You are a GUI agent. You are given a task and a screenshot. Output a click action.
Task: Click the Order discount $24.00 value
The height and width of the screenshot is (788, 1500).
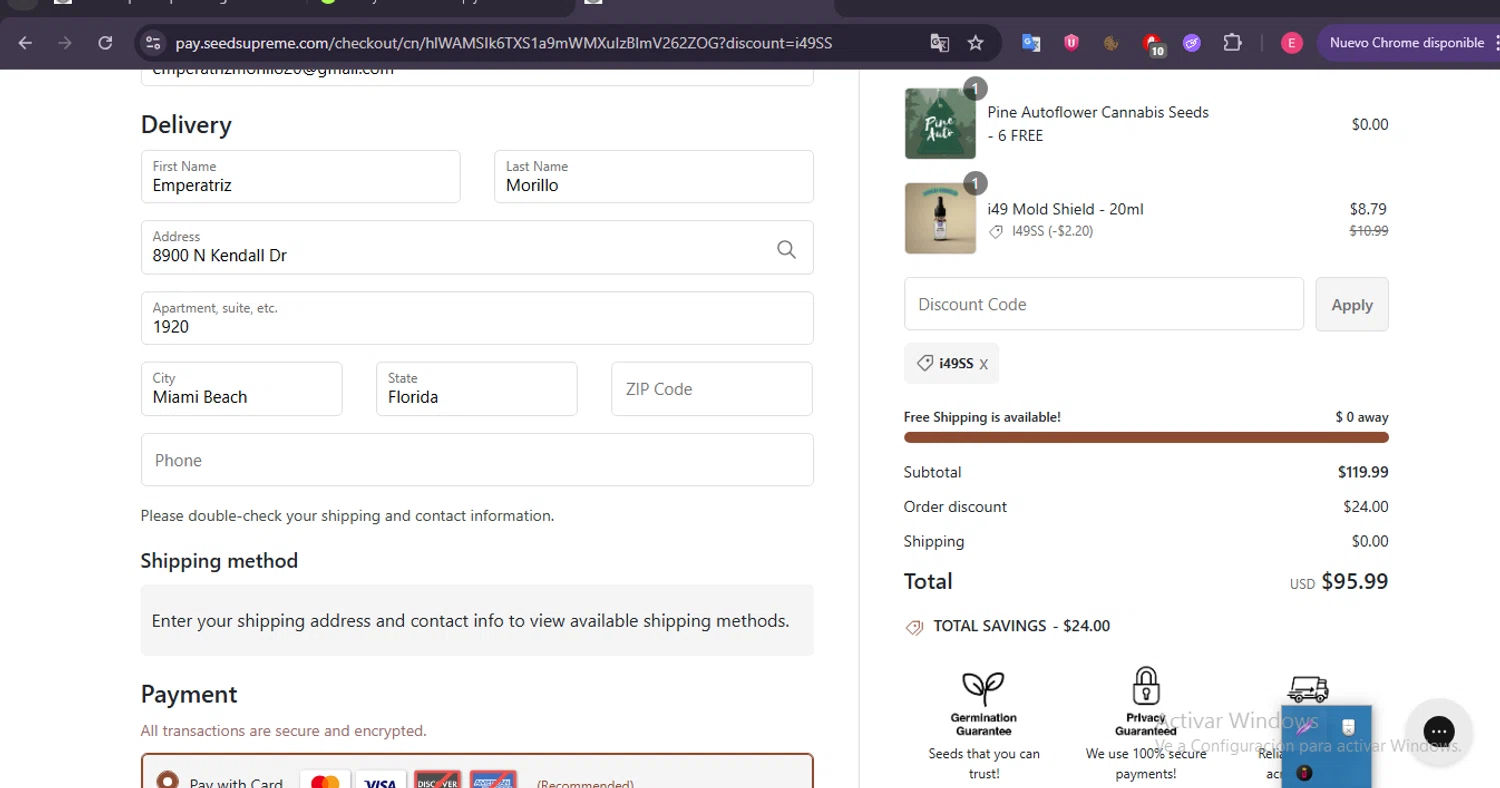[1365, 507]
